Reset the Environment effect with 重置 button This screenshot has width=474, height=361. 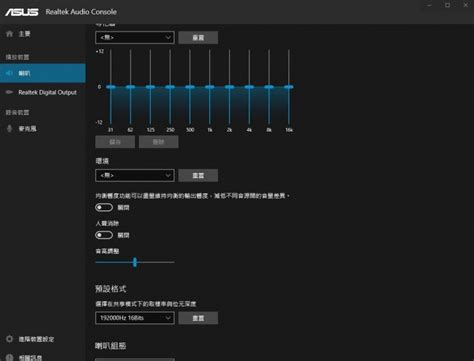[198, 175]
